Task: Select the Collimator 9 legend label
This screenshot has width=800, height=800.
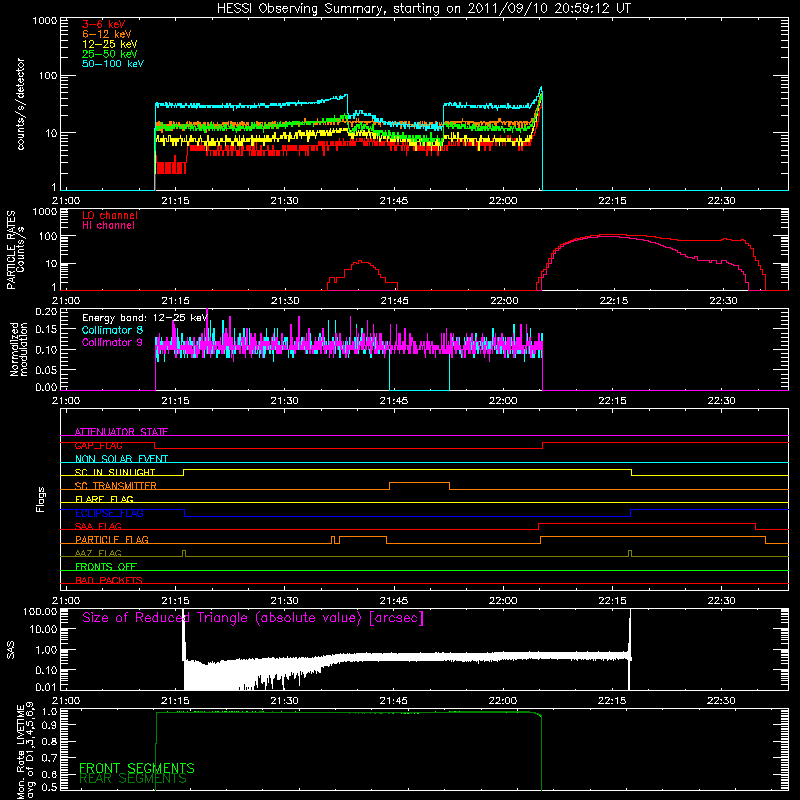Action: click(112, 342)
